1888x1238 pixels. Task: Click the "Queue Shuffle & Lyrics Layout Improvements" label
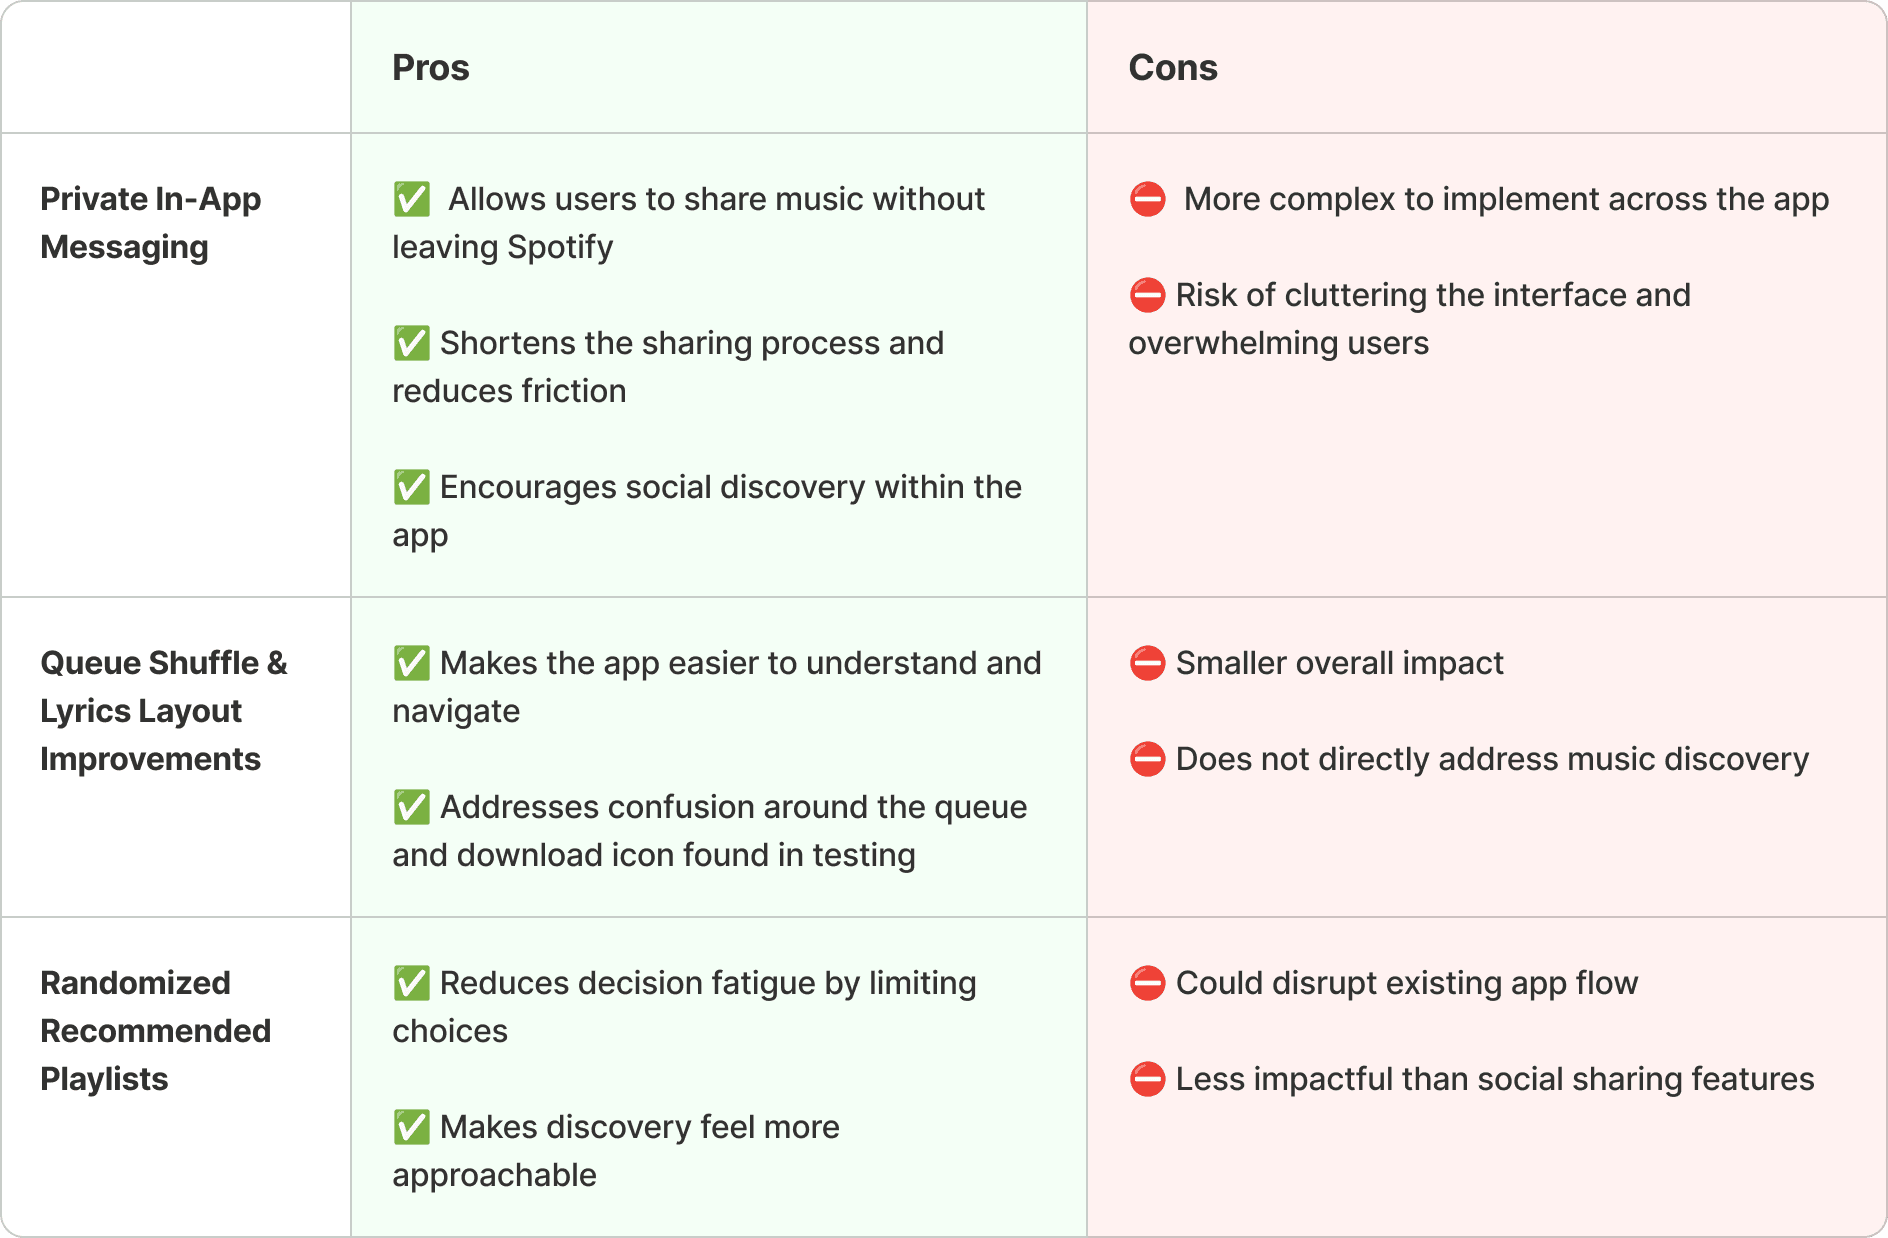tap(164, 711)
